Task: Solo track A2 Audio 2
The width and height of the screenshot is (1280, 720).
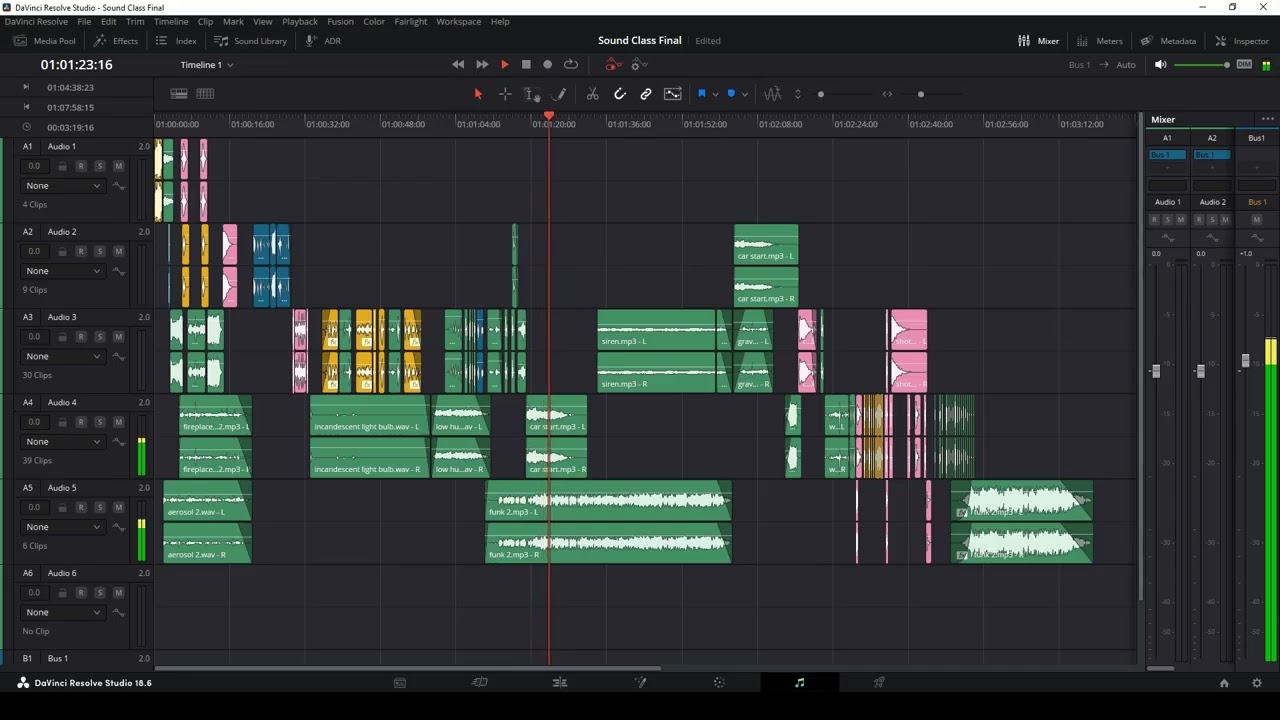Action: [x=100, y=251]
